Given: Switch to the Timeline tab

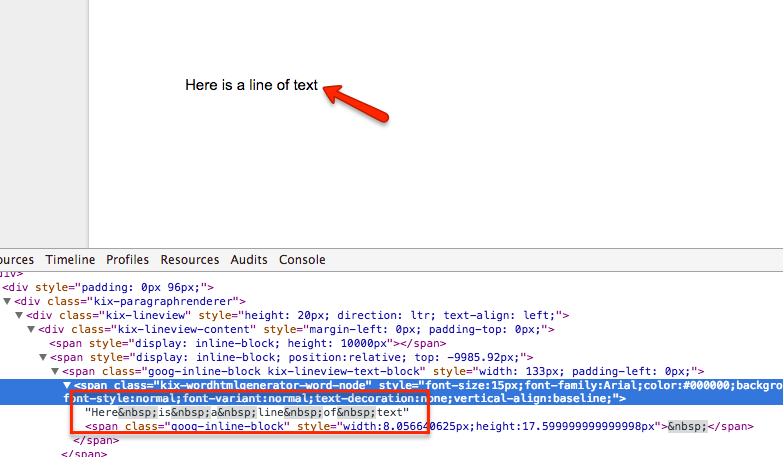Looking at the screenshot, I should point(70,259).
